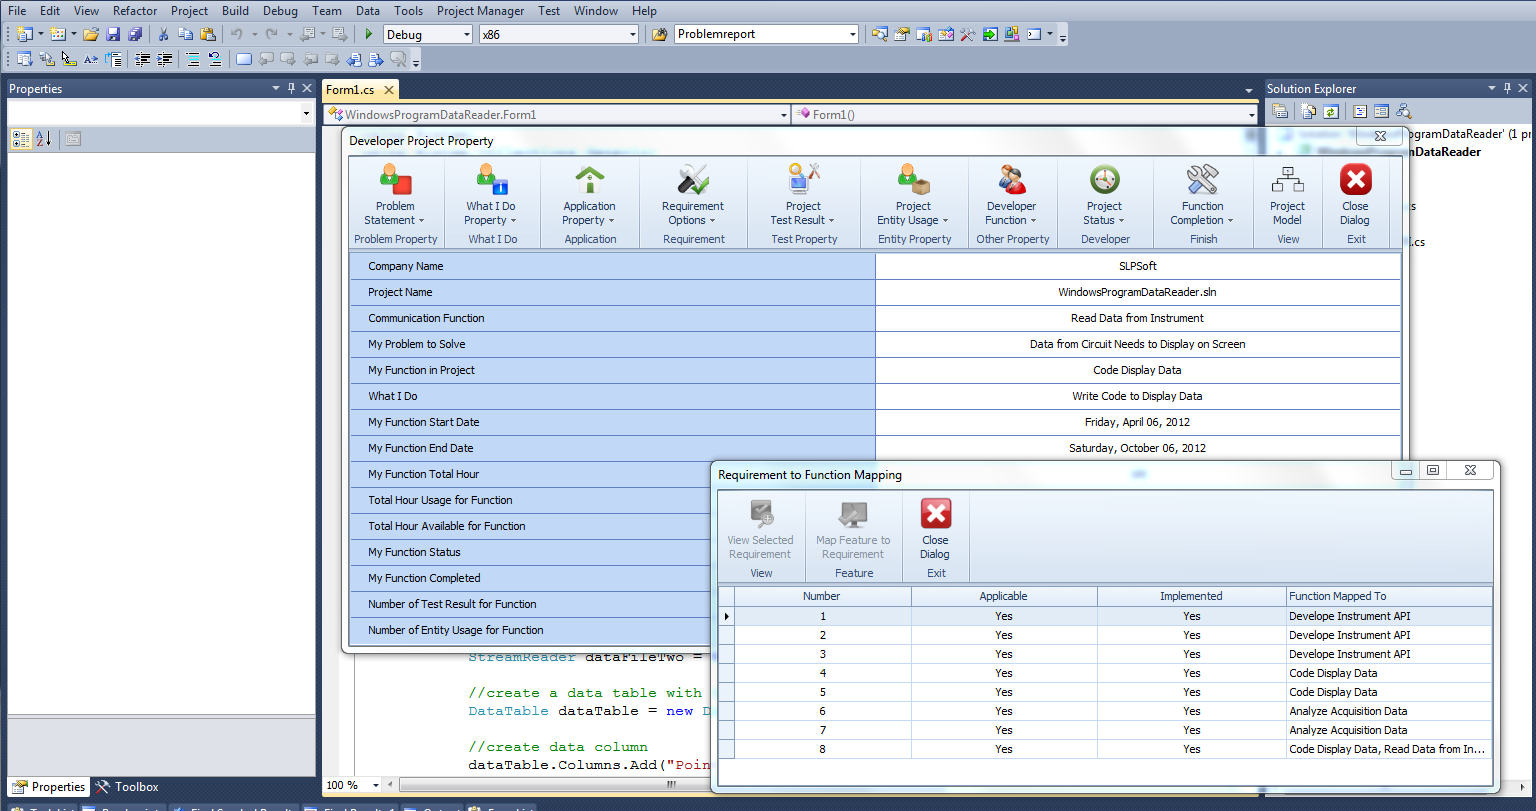Click the Project Status compass icon

click(1105, 179)
